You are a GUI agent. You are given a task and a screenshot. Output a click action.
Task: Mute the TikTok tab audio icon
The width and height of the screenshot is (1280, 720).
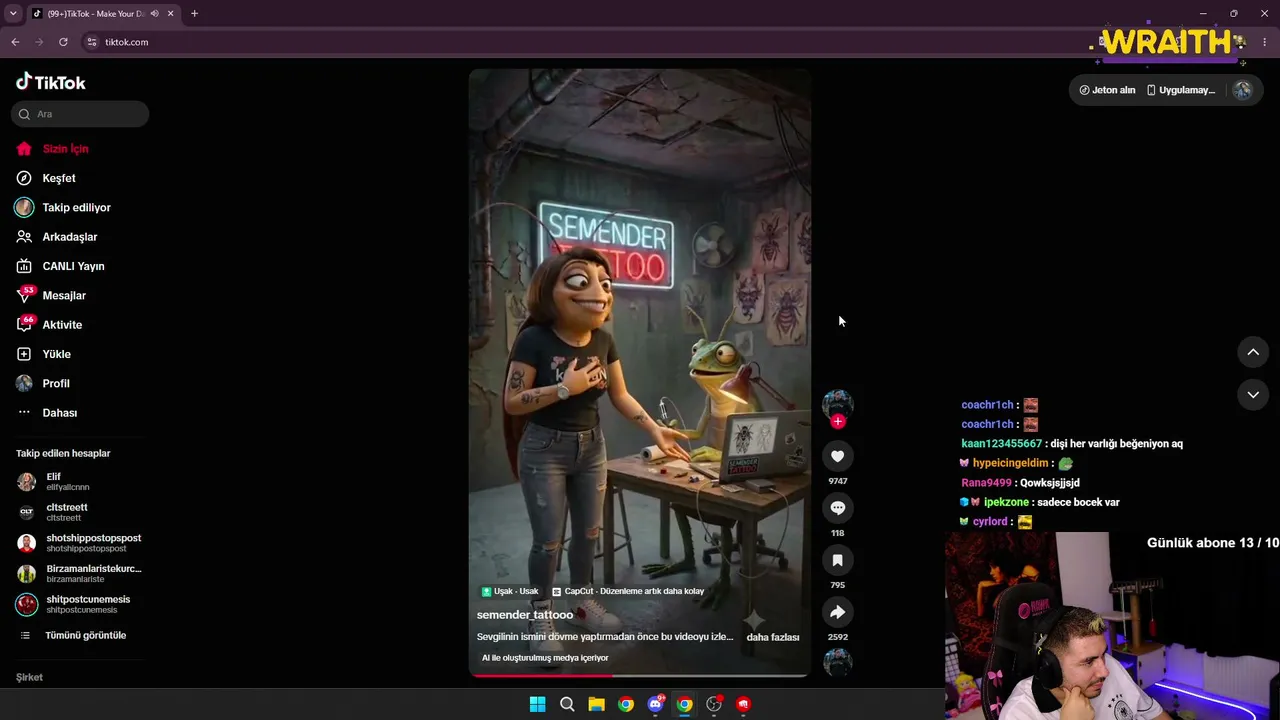click(154, 14)
